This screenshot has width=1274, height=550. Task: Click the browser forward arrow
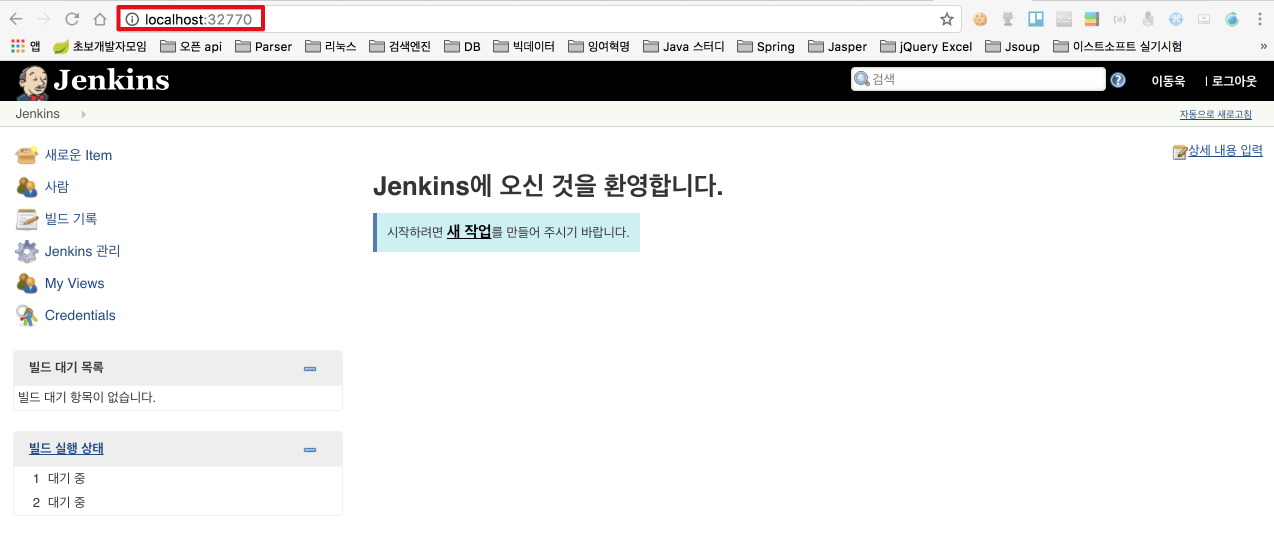[43, 19]
